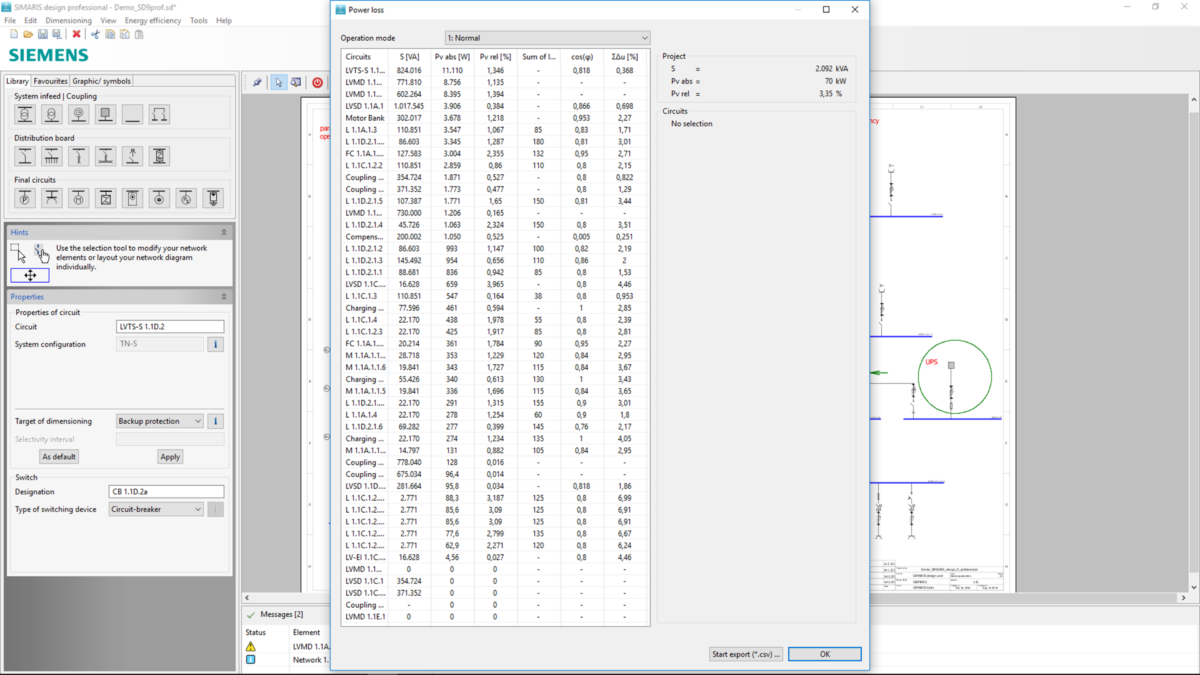The height and width of the screenshot is (675, 1200).
Task: Select the Compens... row in the table
Action: (495, 237)
